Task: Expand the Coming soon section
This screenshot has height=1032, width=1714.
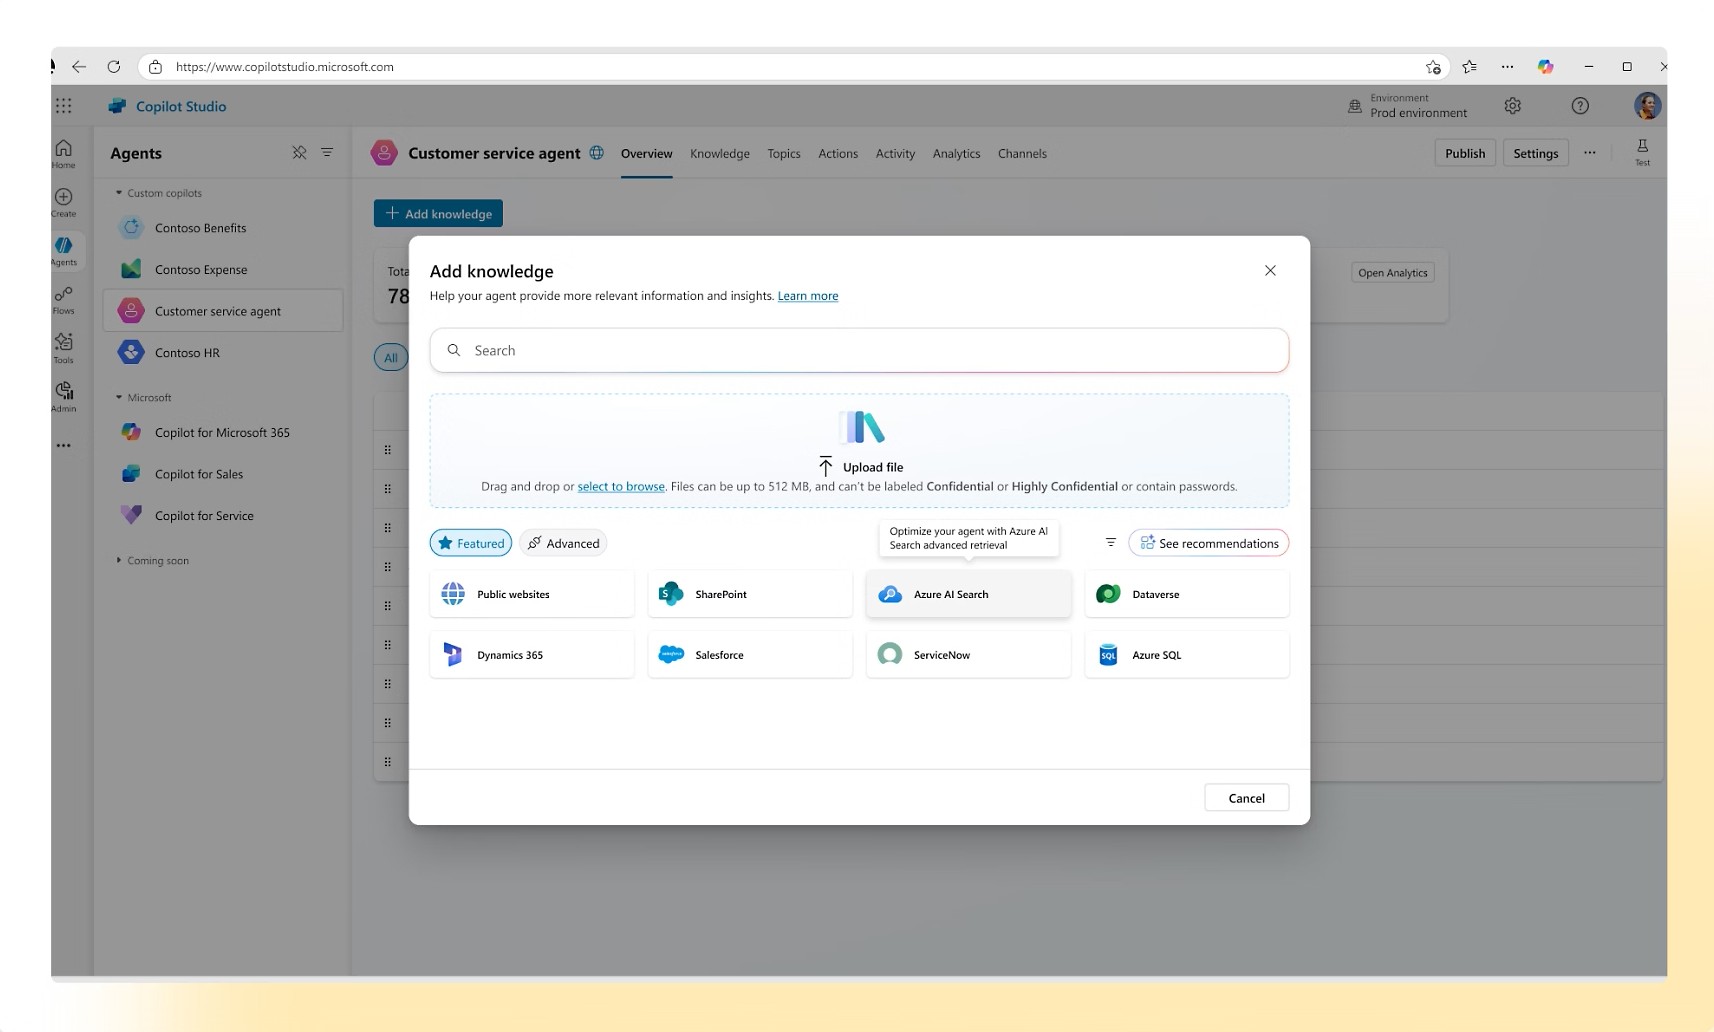Action: 119,561
